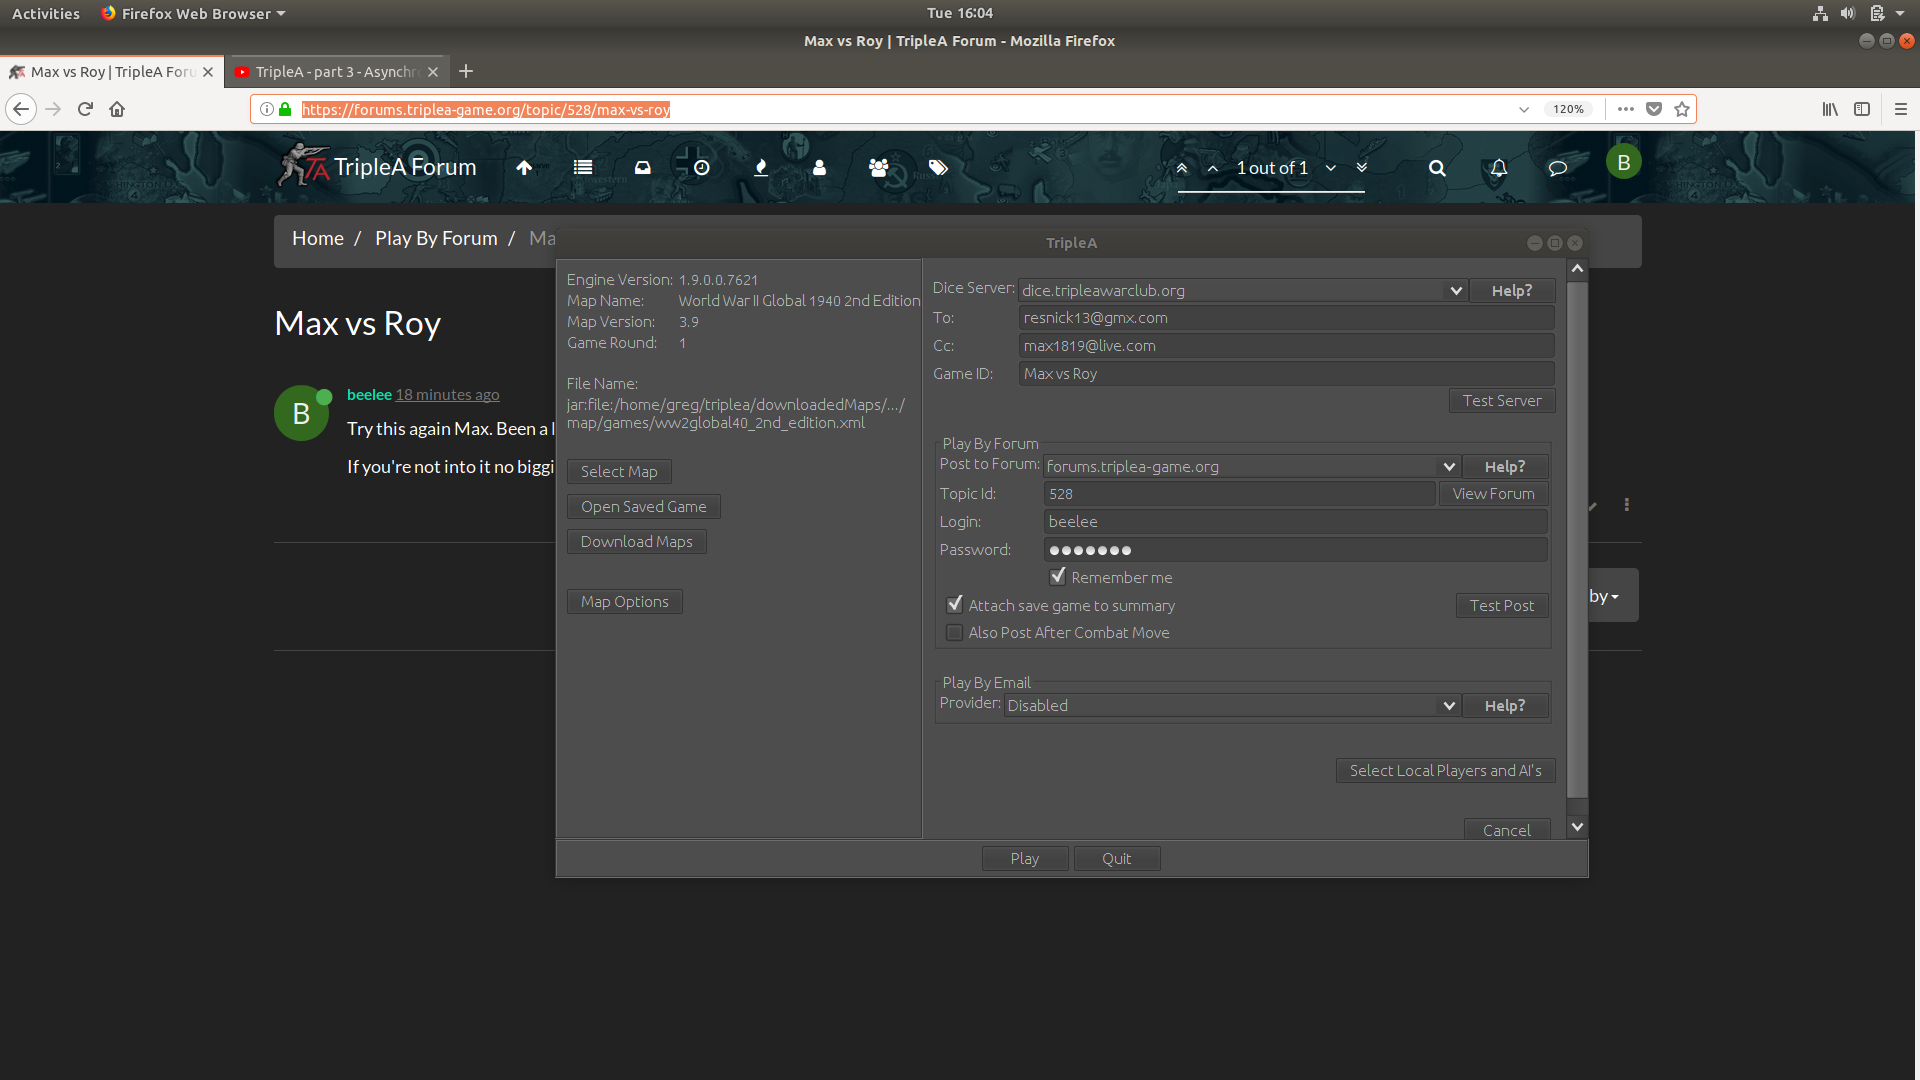The width and height of the screenshot is (1920, 1080).
Task: Open the Users person icon
Action: 820,168
